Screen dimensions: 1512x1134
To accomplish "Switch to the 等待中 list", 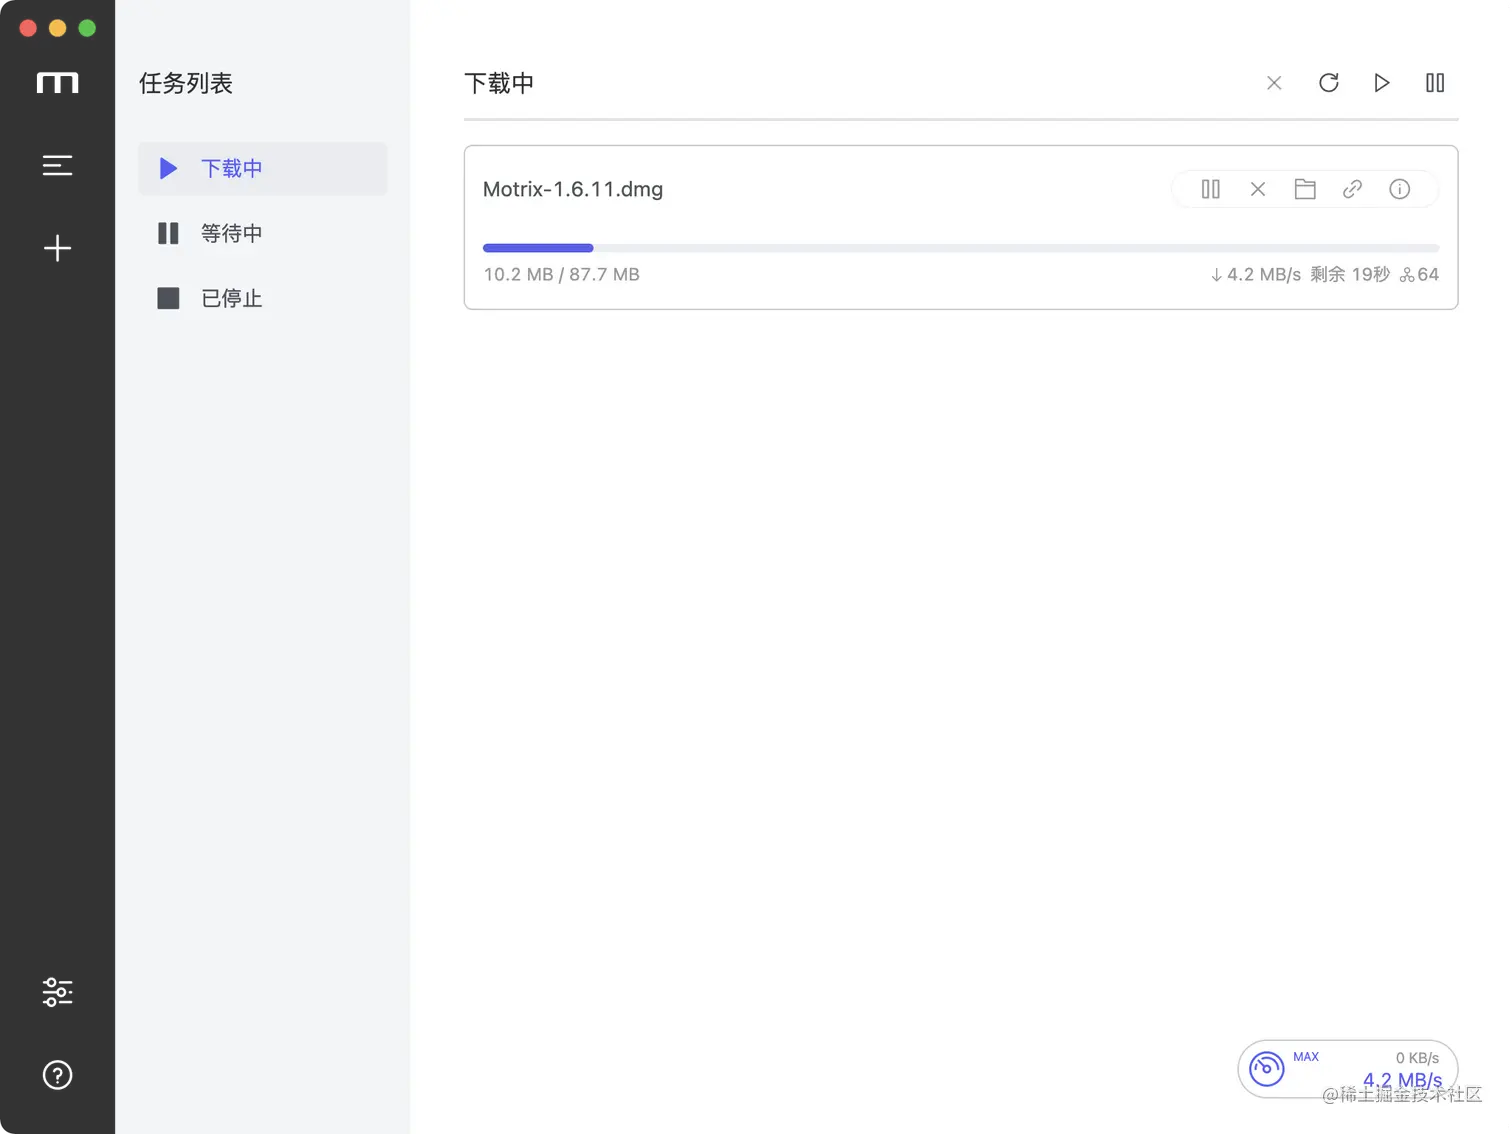I will point(262,233).
